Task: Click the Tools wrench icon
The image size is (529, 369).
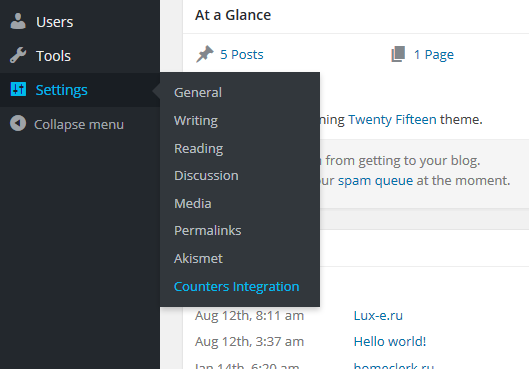Action: 18,55
